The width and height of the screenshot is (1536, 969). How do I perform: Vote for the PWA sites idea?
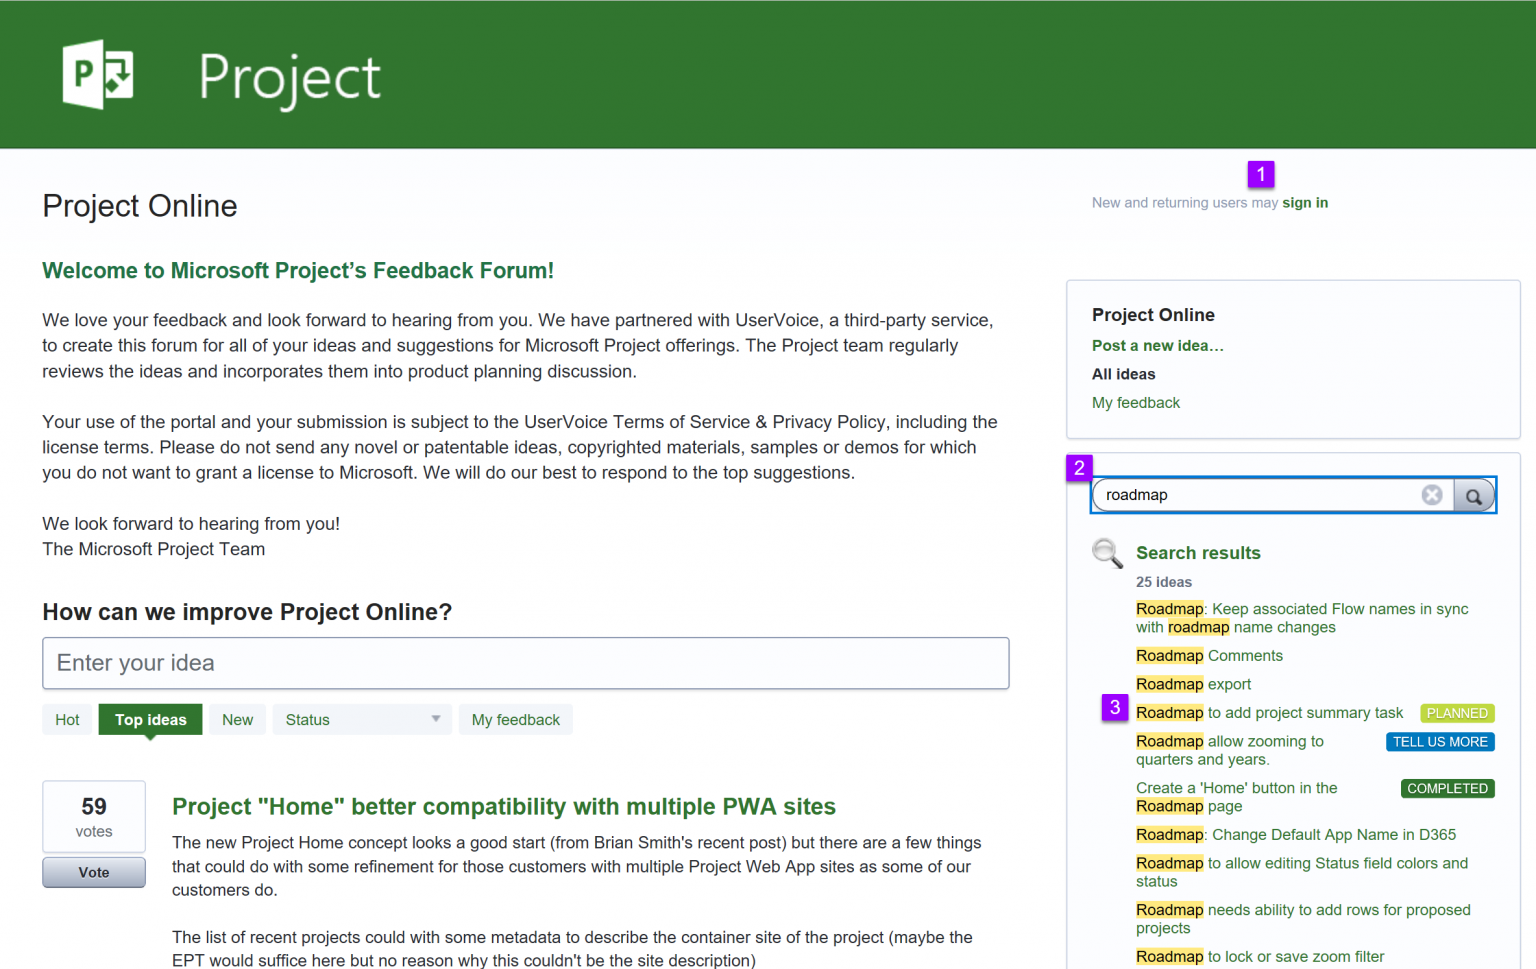click(x=93, y=871)
